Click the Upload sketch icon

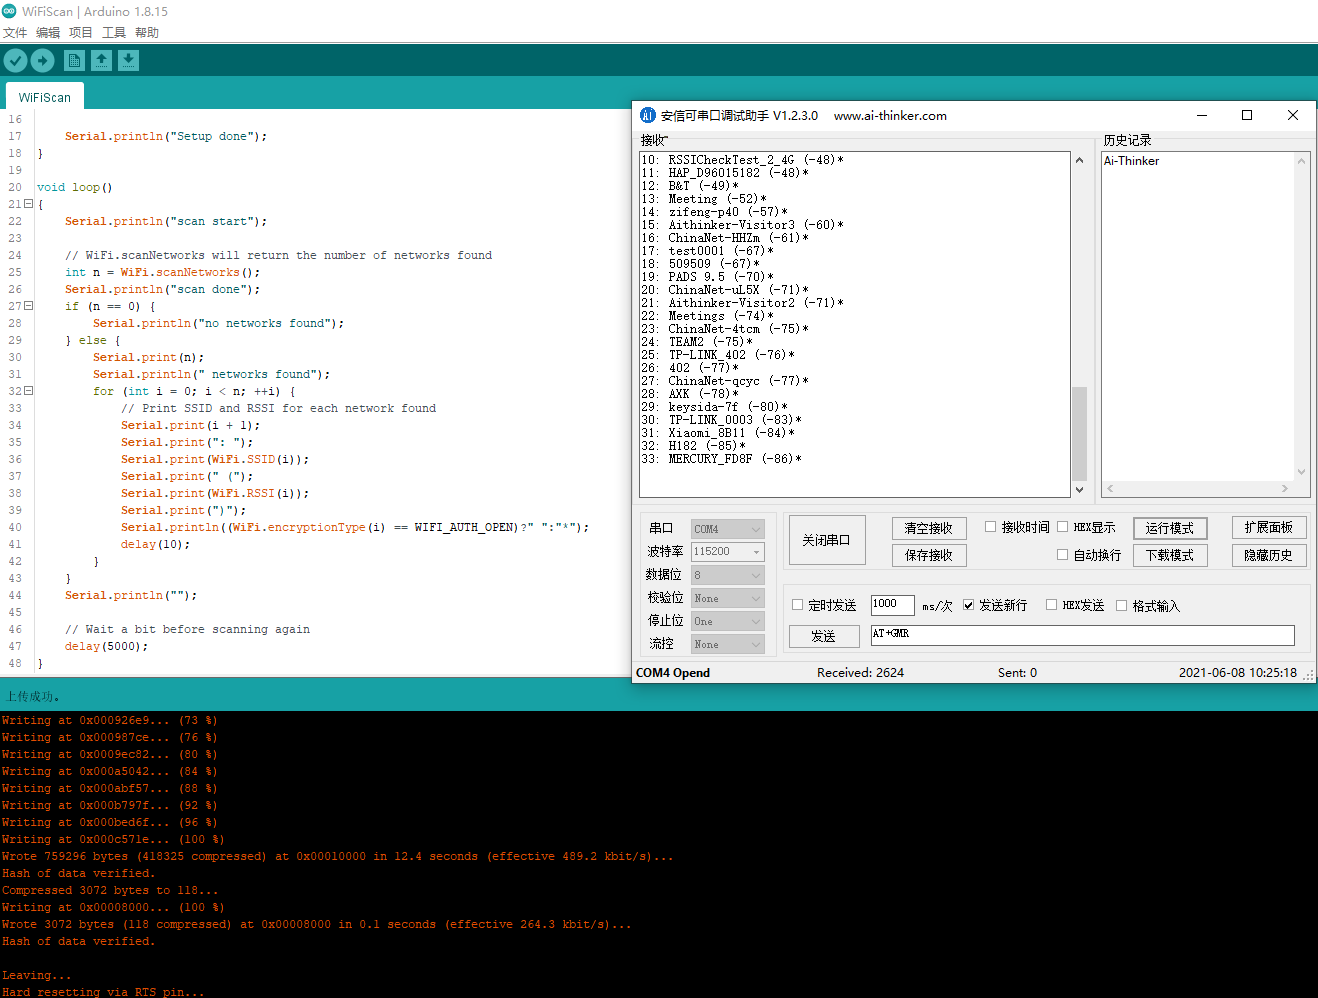click(x=42, y=60)
